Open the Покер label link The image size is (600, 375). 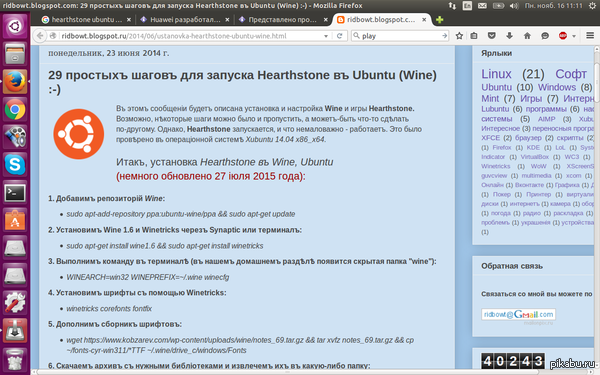point(502,194)
